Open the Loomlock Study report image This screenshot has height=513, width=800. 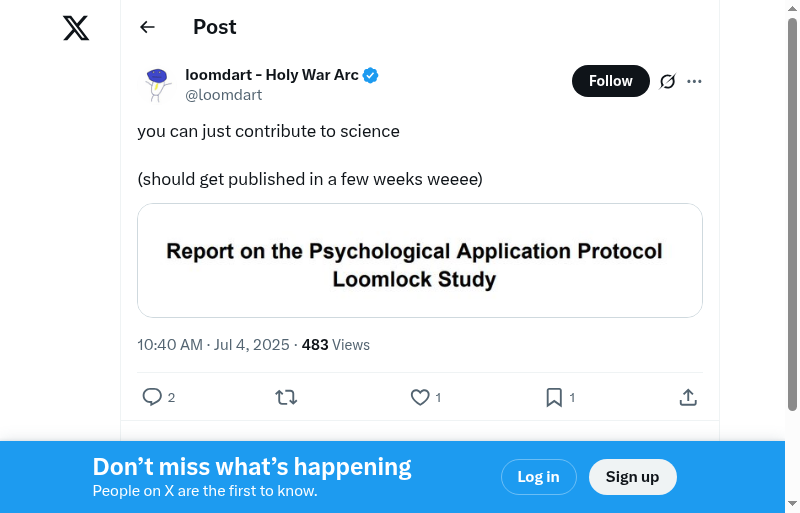coord(420,260)
